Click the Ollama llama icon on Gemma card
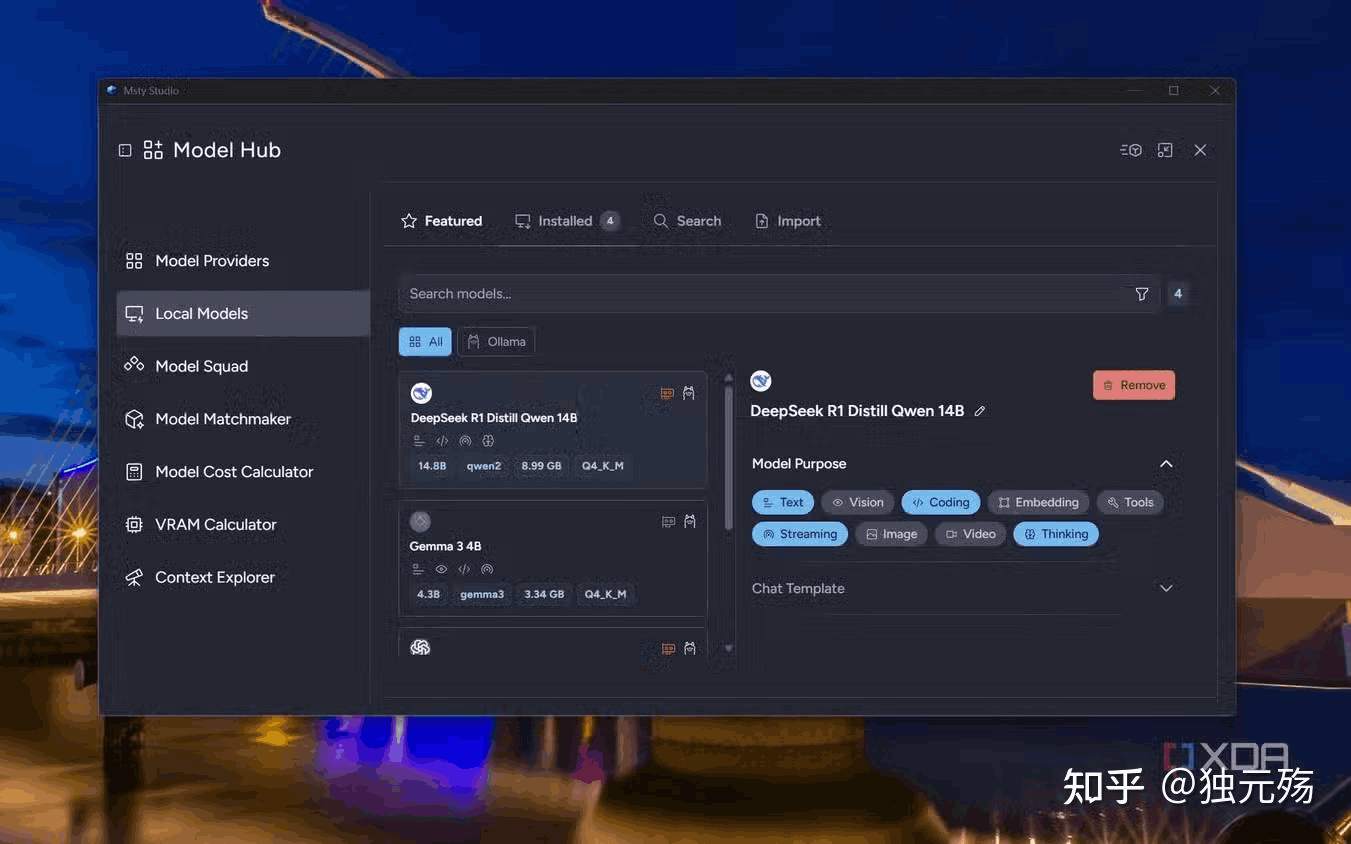1351x844 pixels. click(689, 522)
